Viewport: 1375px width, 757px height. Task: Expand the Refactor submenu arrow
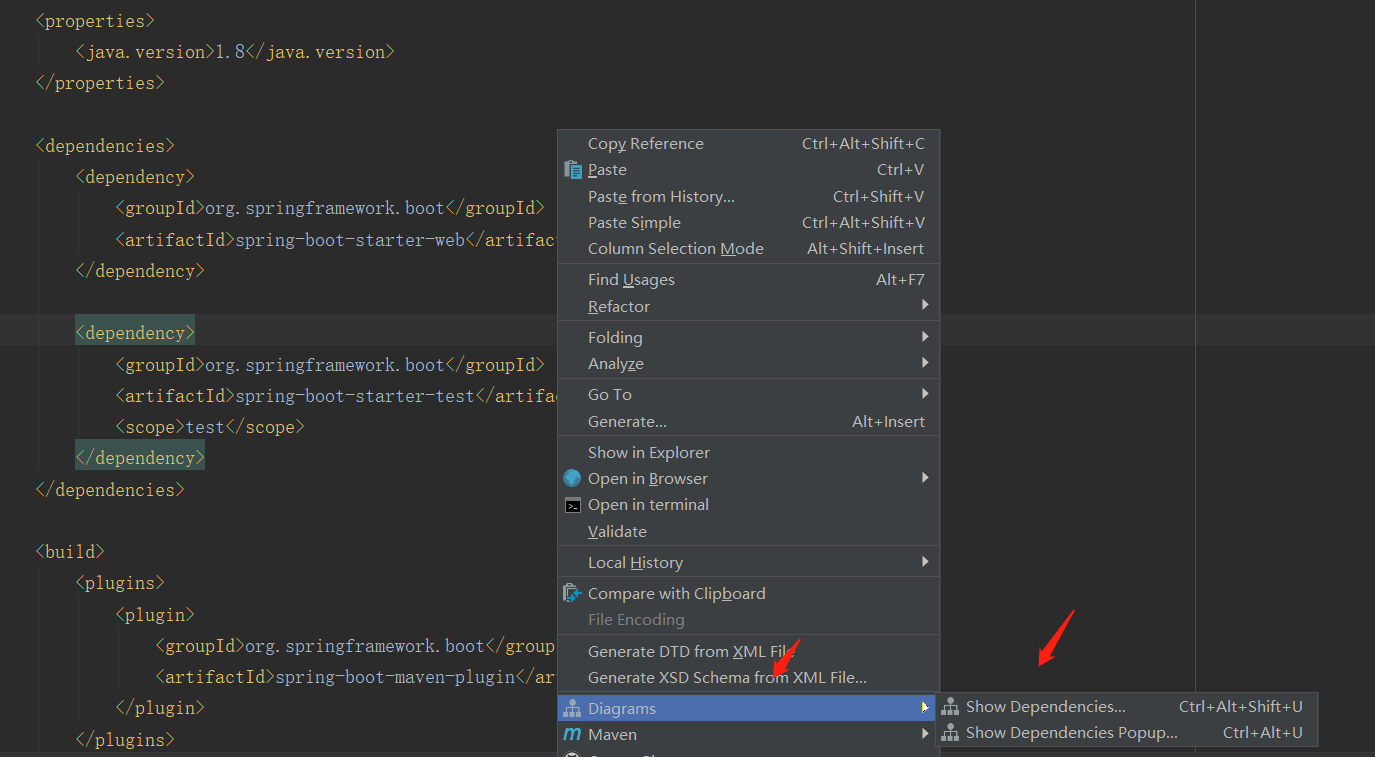click(925, 305)
